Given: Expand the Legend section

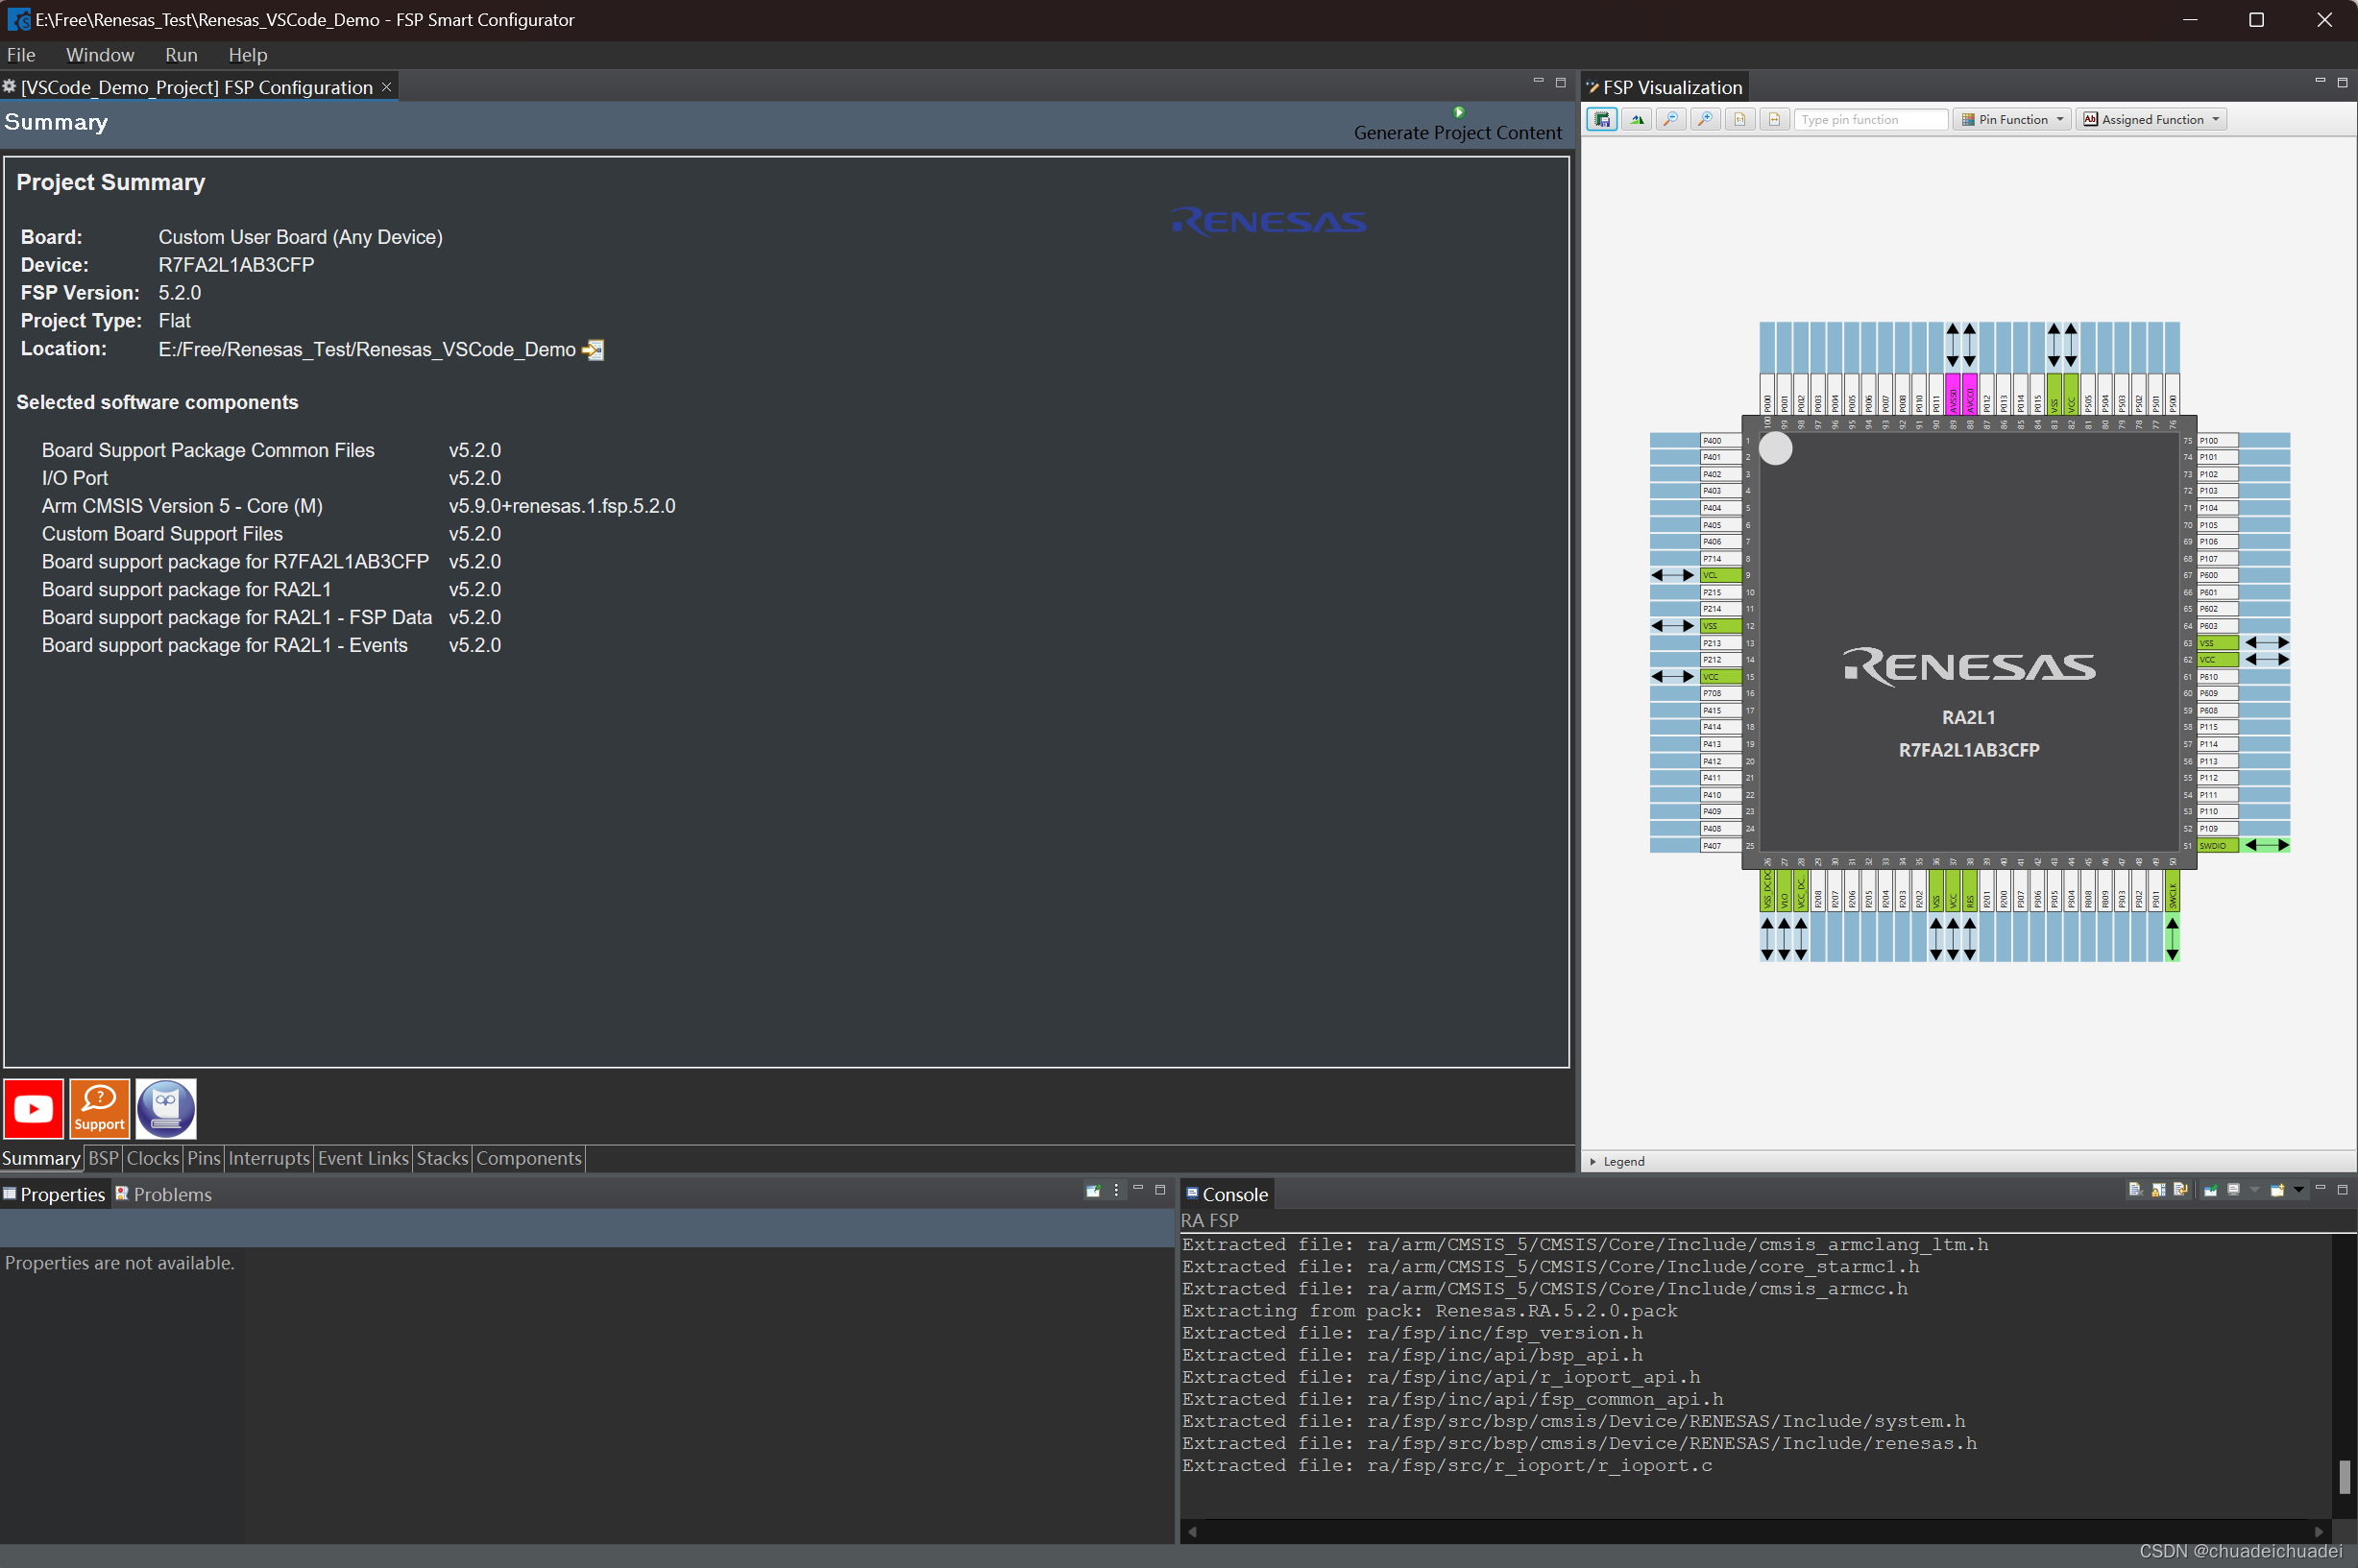Looking at the screenshot, I should 1594,1161.
